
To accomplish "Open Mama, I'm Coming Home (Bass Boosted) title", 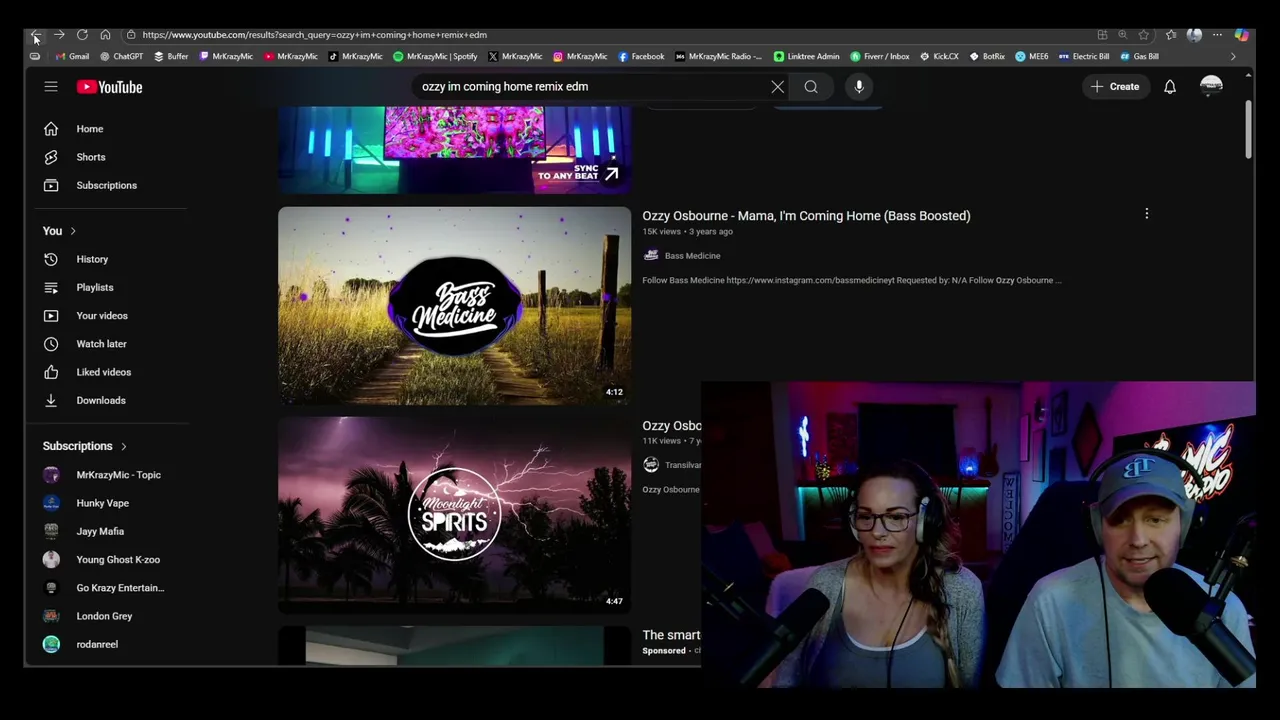I will tap(806, 216).
